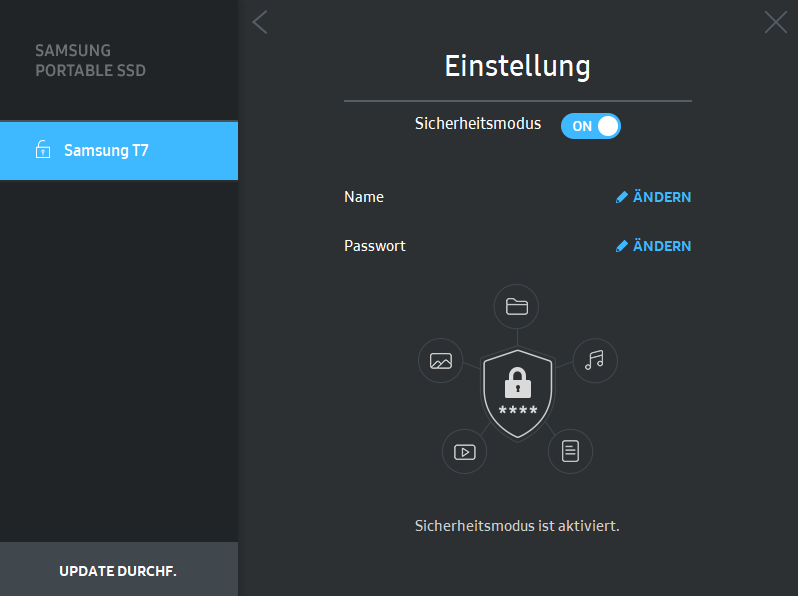798x596 pixels.
Task: Click the UPDATE DURCHF. button
Action: coord(118,571)
